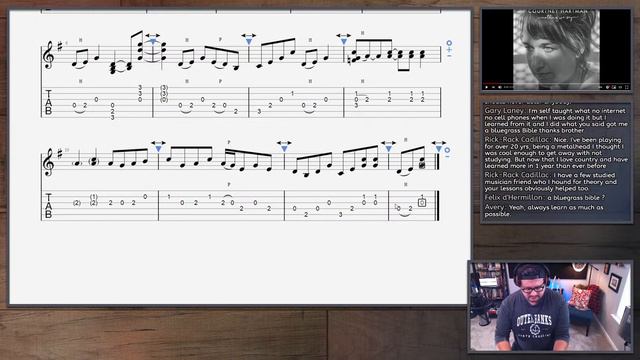
Task: Click the next-video button in the YouTube player
Action: (493, 87)
